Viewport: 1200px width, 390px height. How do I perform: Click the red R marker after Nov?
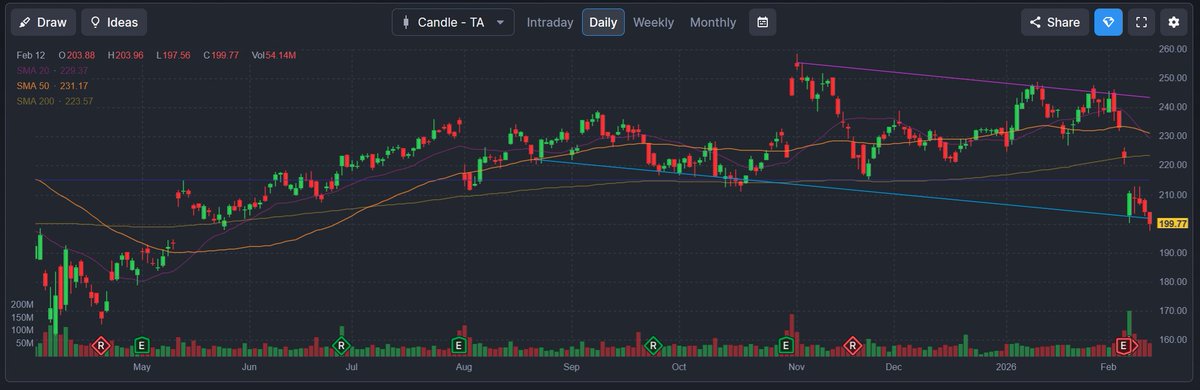[853, 345]
